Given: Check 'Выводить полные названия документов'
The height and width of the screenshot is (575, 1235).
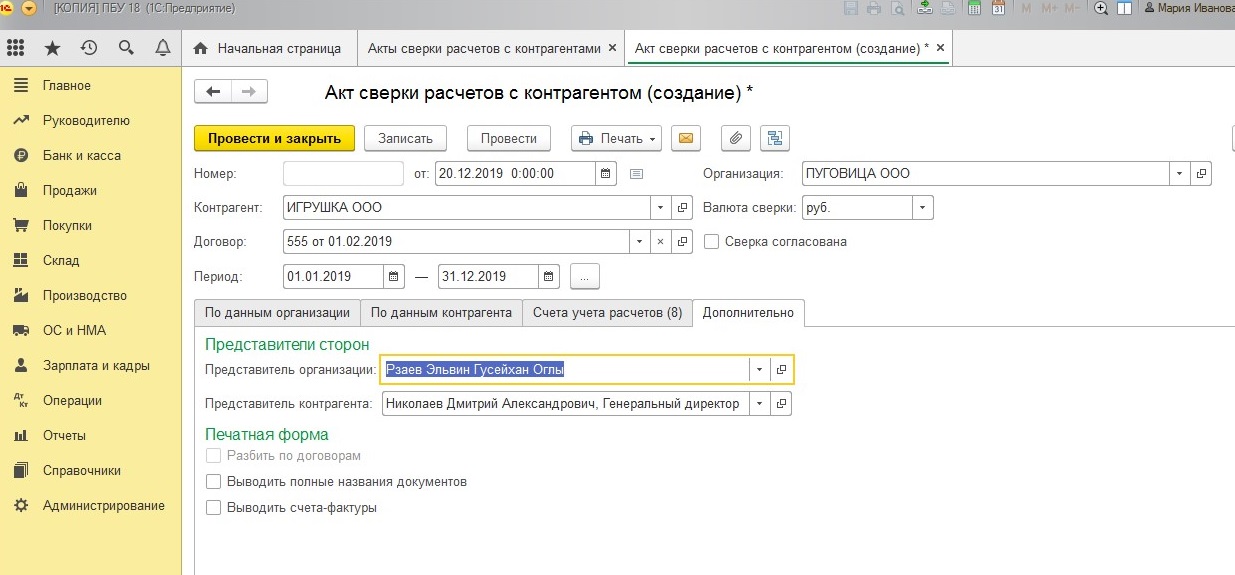Looking at the screenshot, I should coord(213,481).
